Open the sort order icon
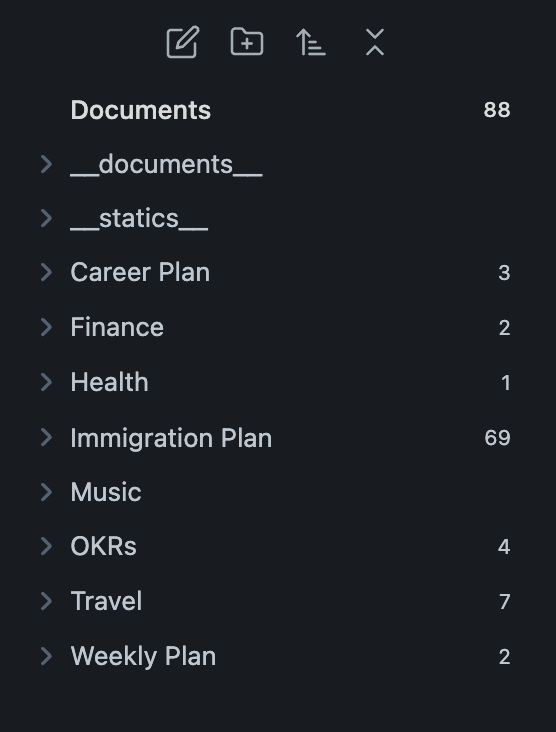 click(311, 42)
